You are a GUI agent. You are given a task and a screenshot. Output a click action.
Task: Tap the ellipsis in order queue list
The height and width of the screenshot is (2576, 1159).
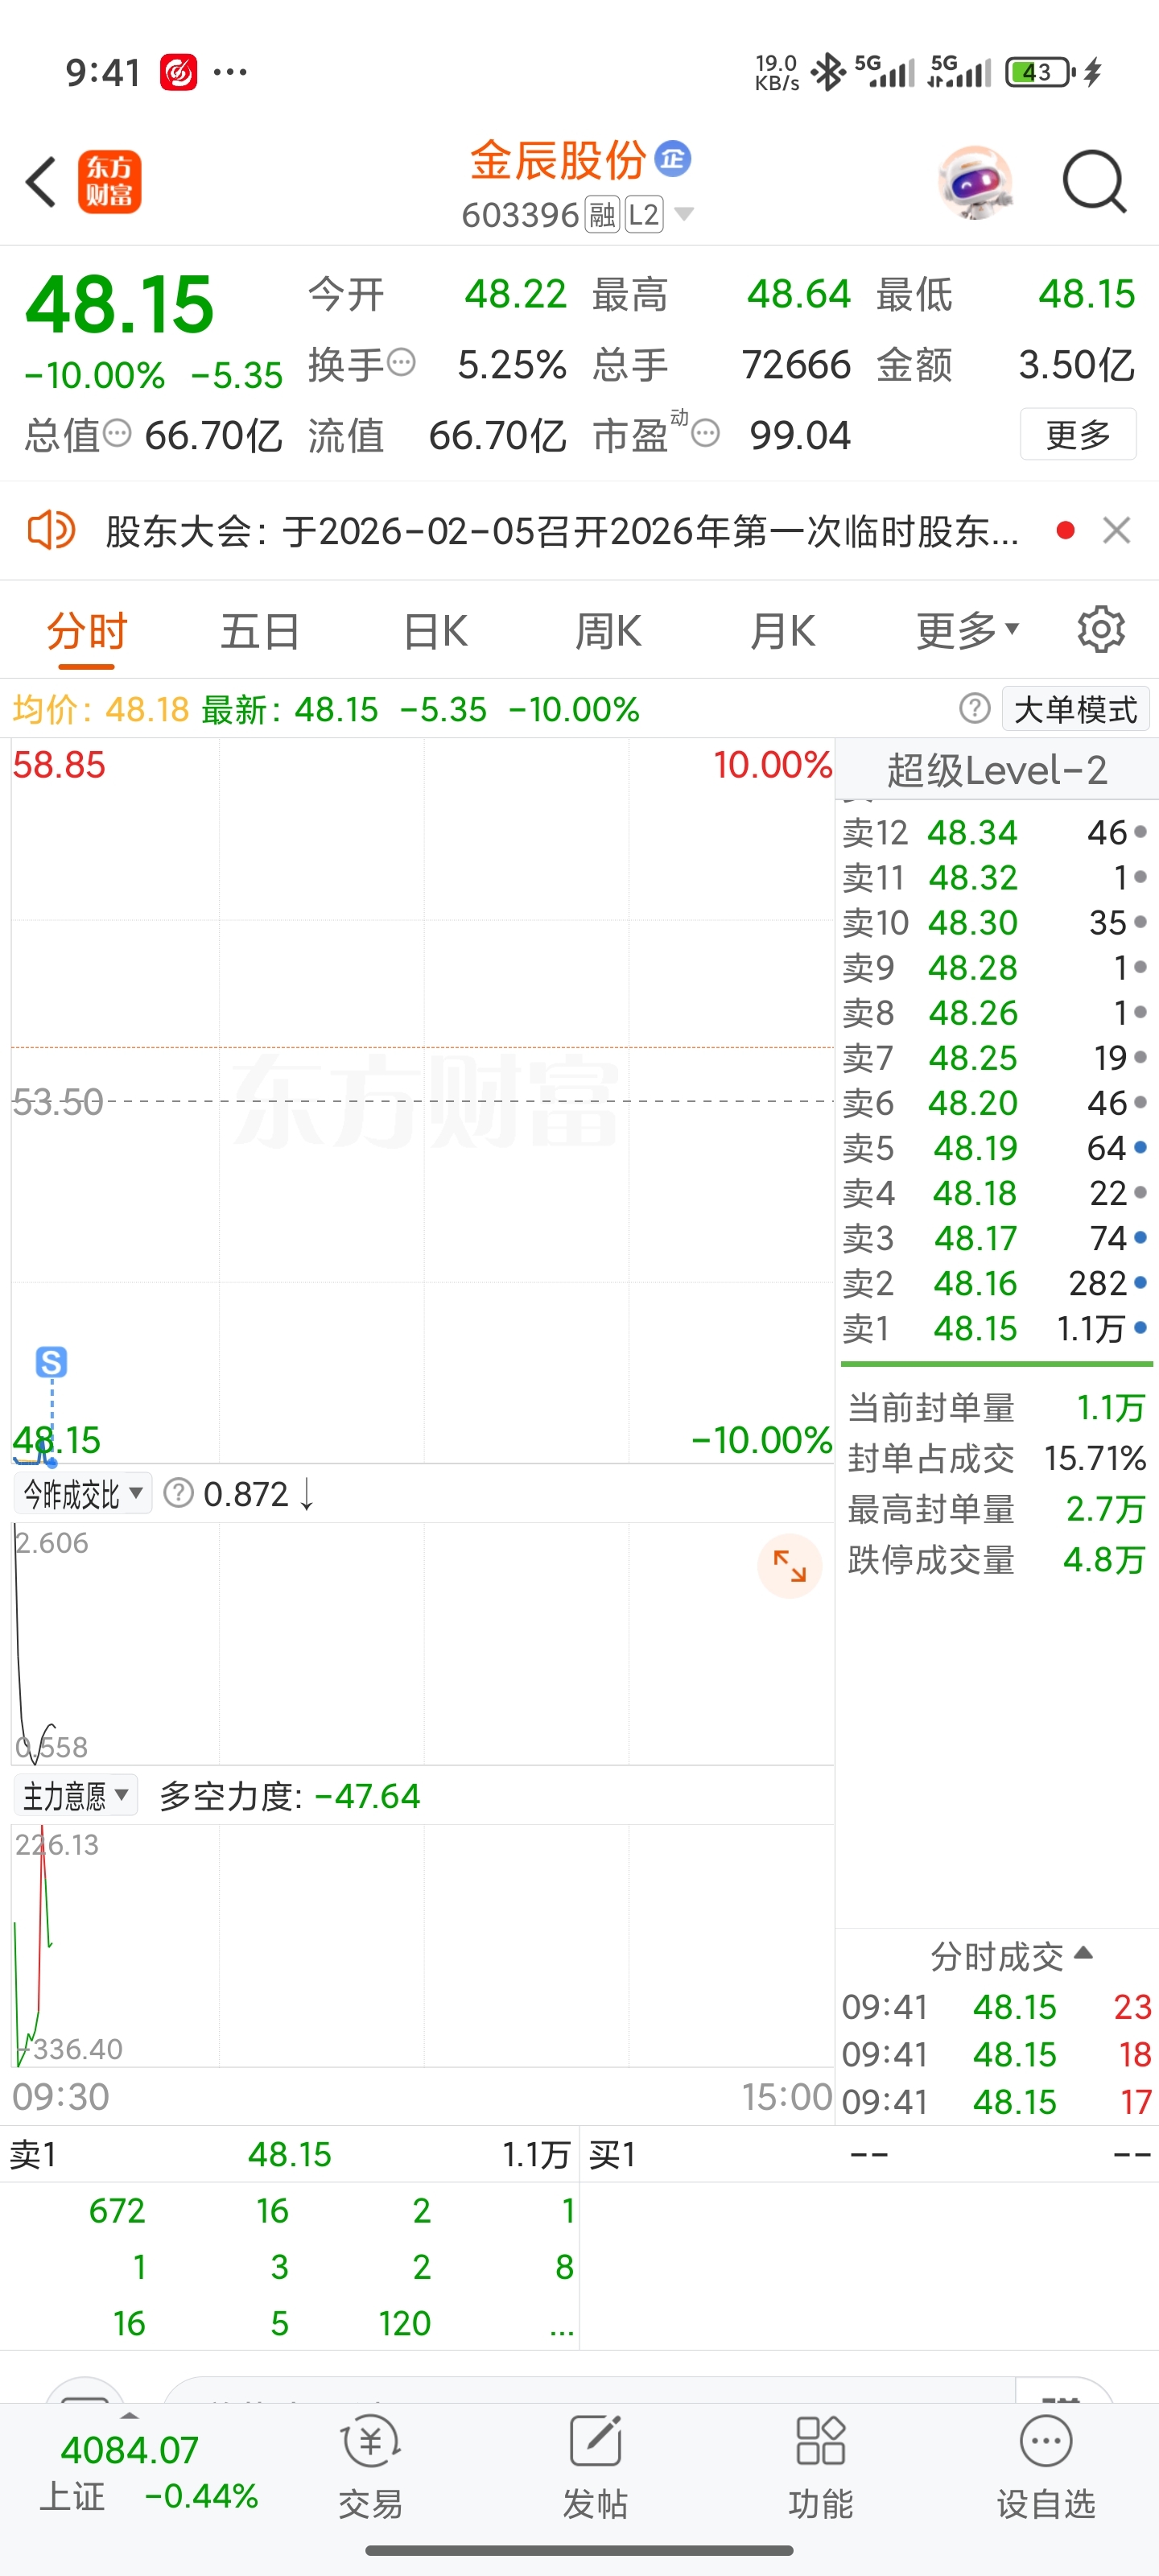(562, 2325)
